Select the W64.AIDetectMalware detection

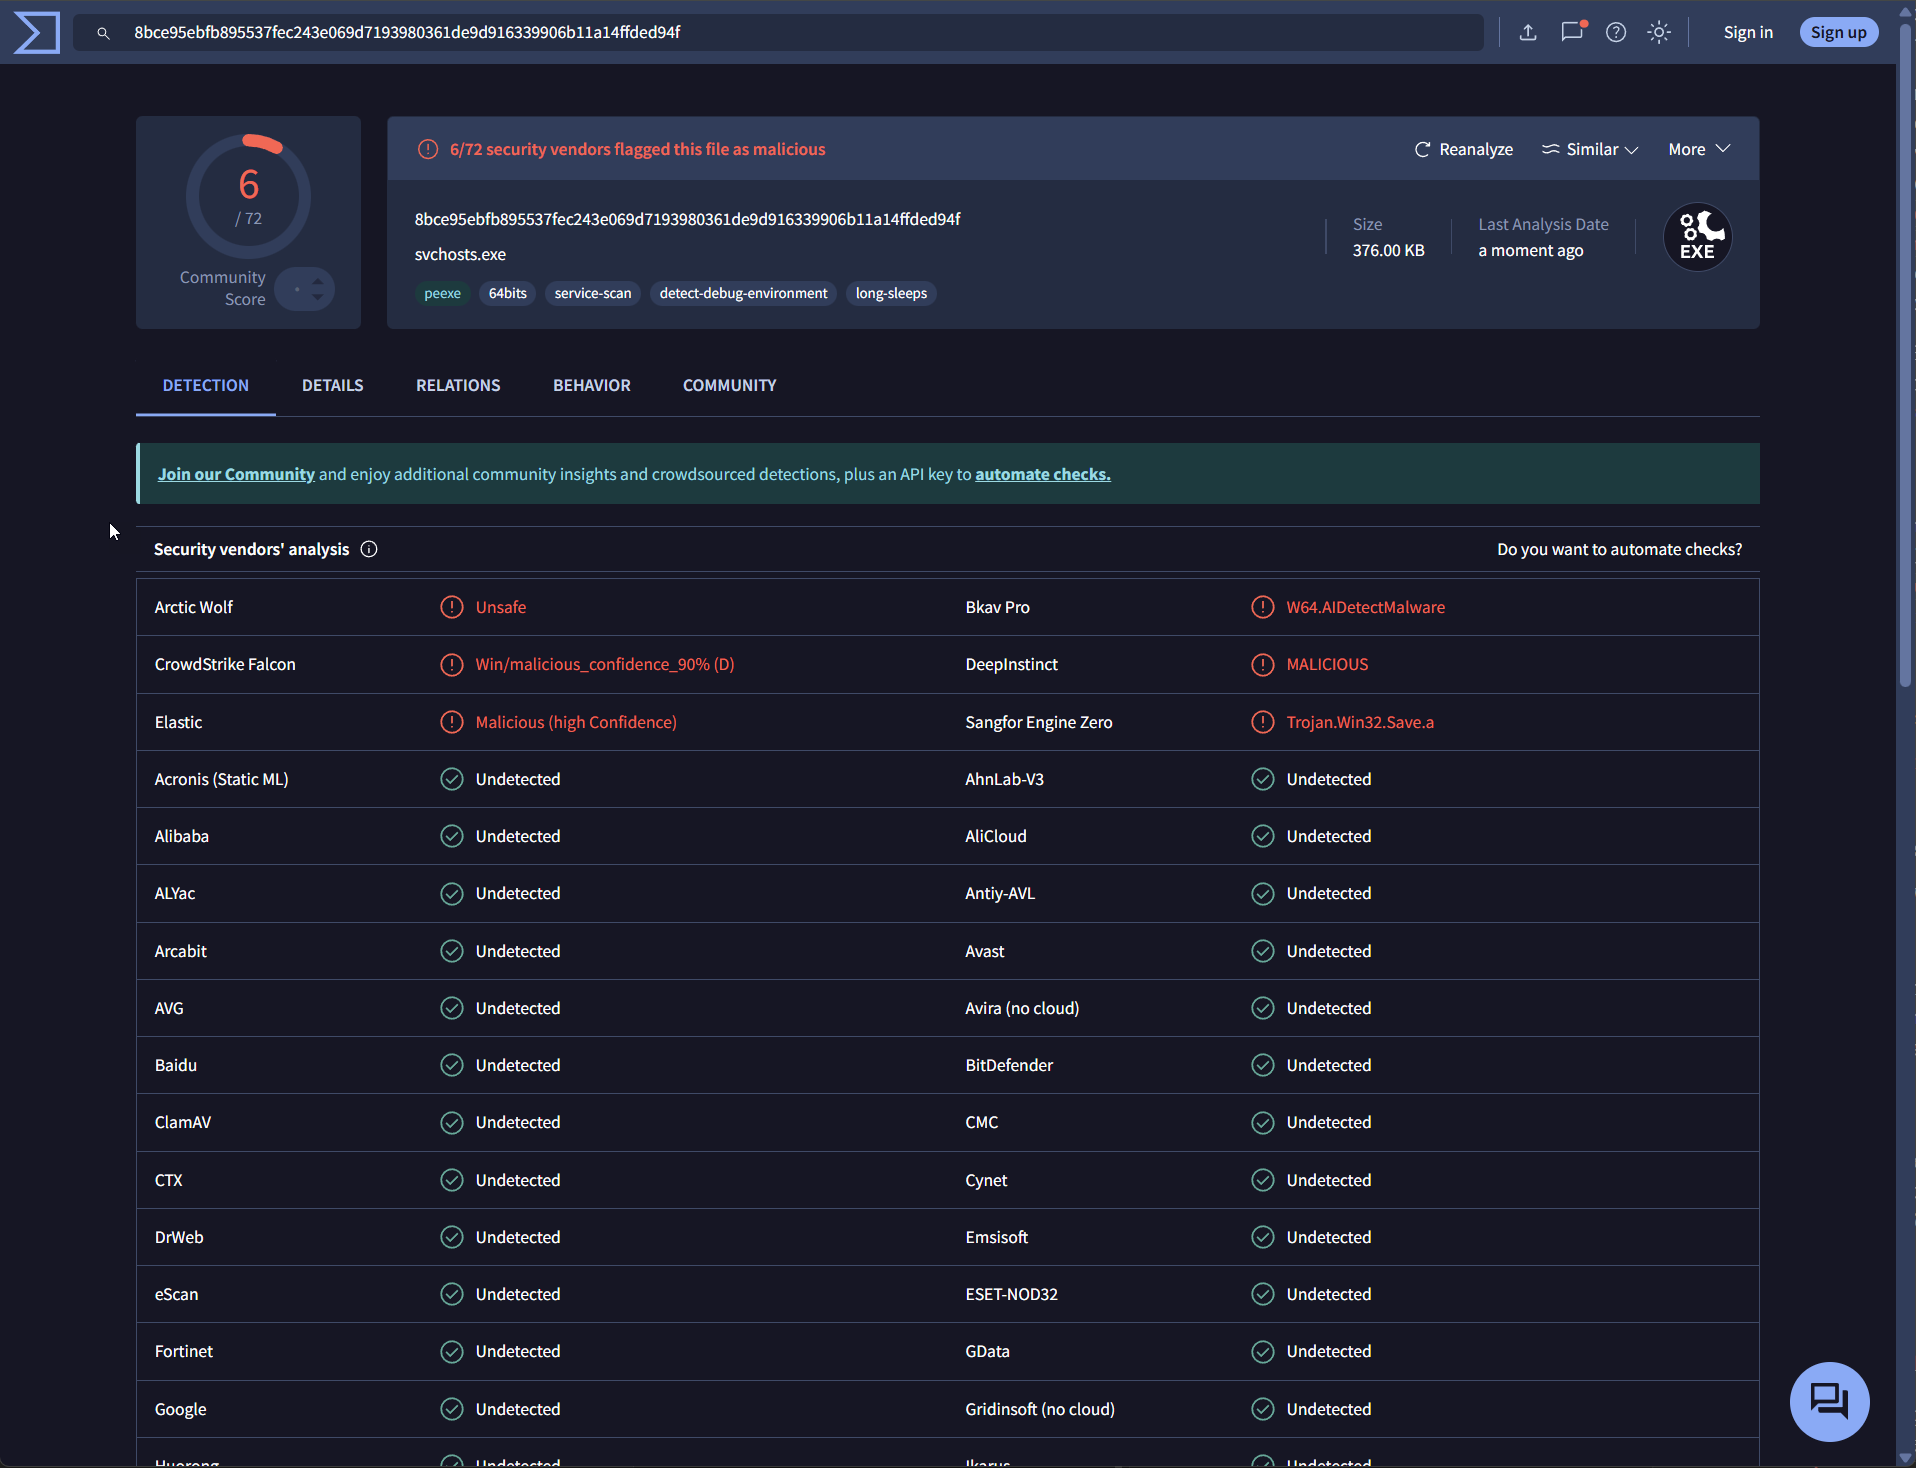[1365, 607]
